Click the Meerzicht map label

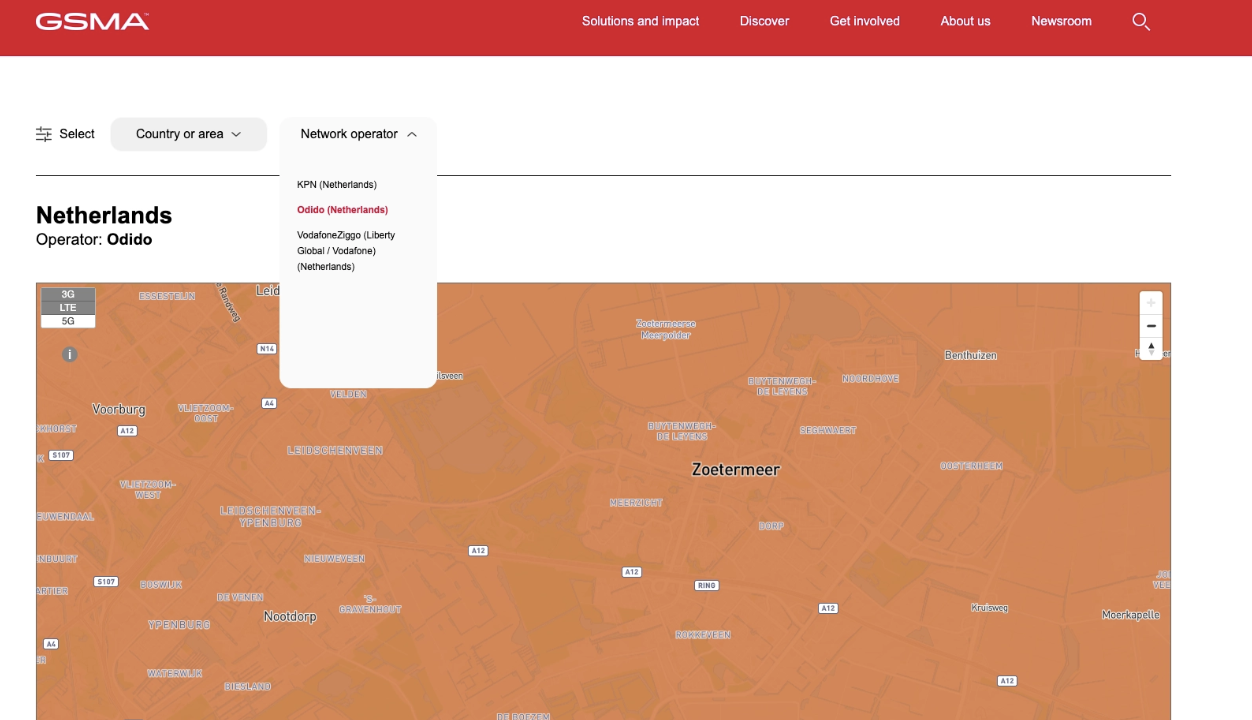pyautogui.click(x=636, y=503)
